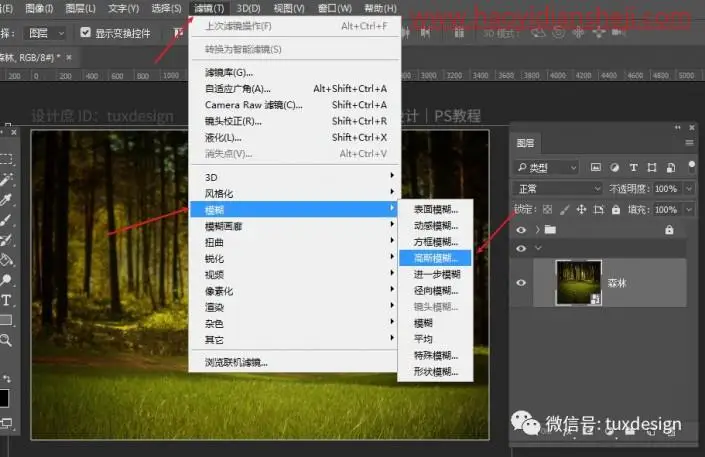Choose 高斯模糊... in blur submenu
Screen dimensions: 705x457
(435, 258)
